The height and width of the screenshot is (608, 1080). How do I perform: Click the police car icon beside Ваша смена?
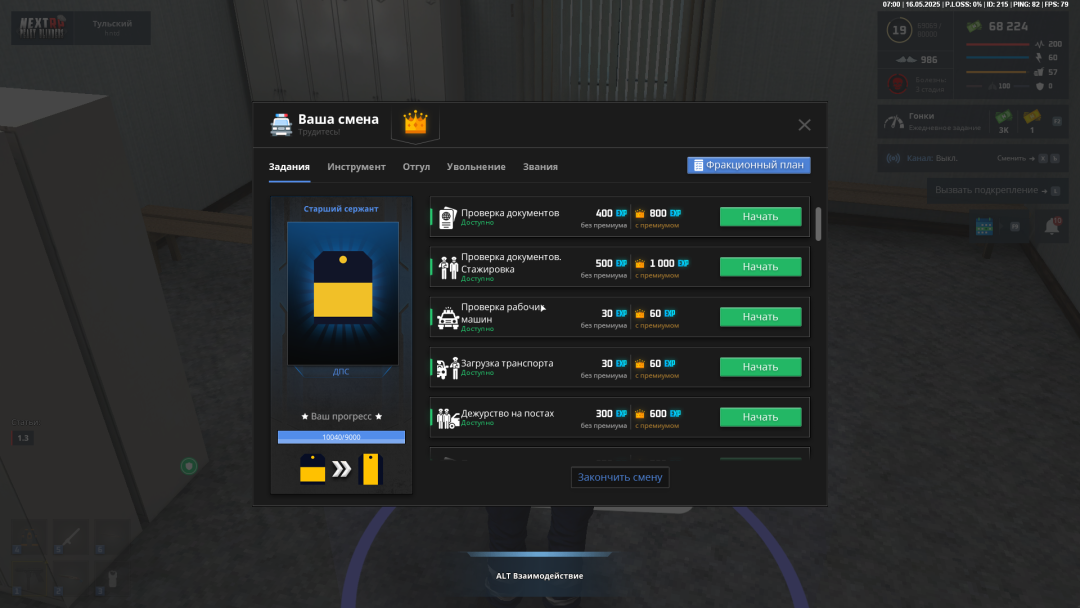[x=281, y=125]
